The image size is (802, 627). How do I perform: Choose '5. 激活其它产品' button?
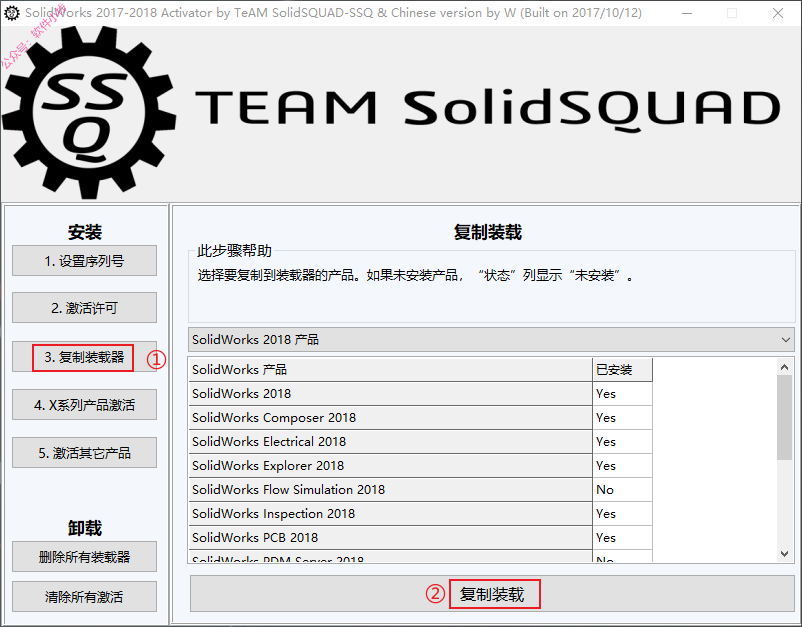[84, 453]
